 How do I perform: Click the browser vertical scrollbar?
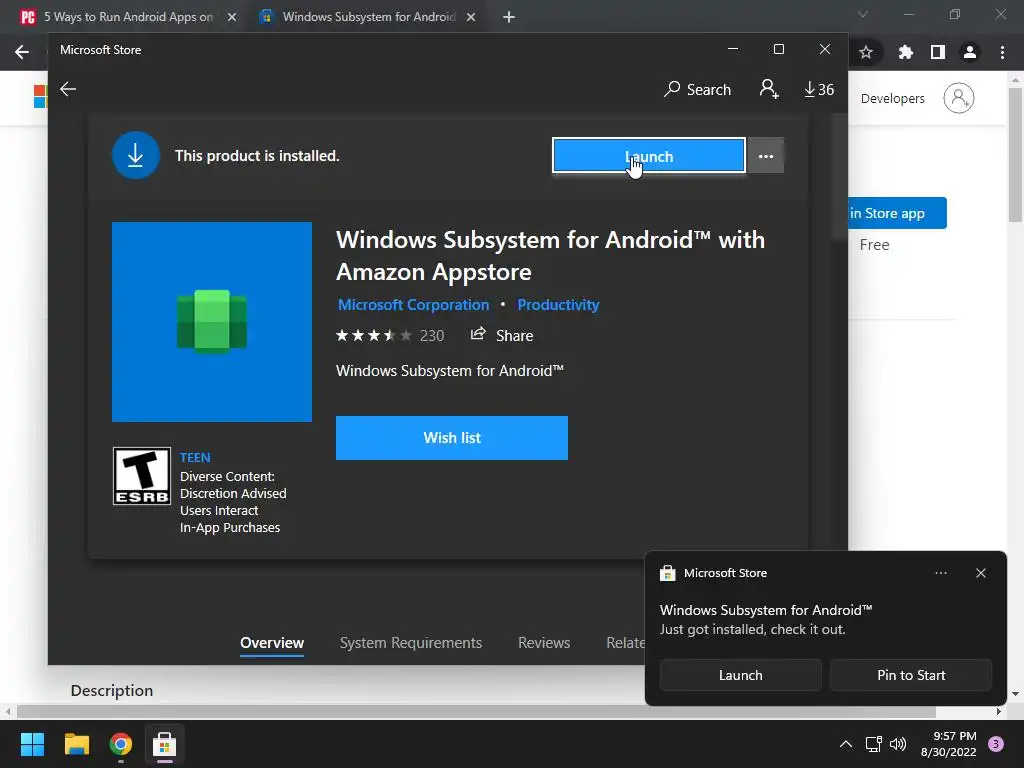click(1016, 155)
